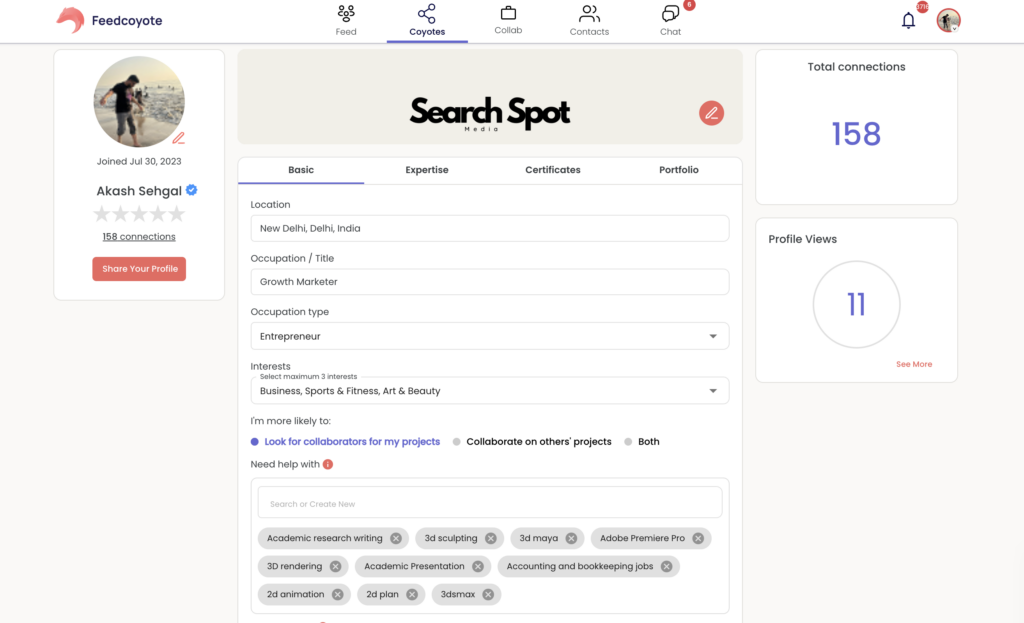
Task: Open the Interests dropdown
Action: [713, 391]
